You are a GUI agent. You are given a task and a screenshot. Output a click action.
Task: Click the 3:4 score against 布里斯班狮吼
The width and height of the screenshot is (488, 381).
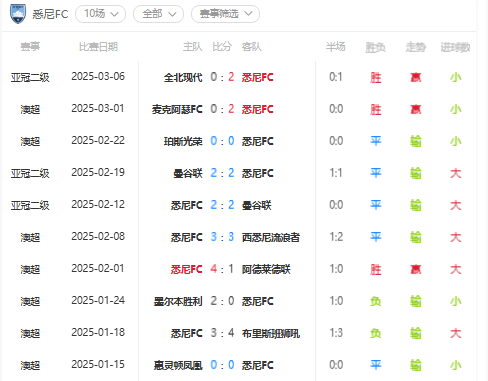[222, 333]
